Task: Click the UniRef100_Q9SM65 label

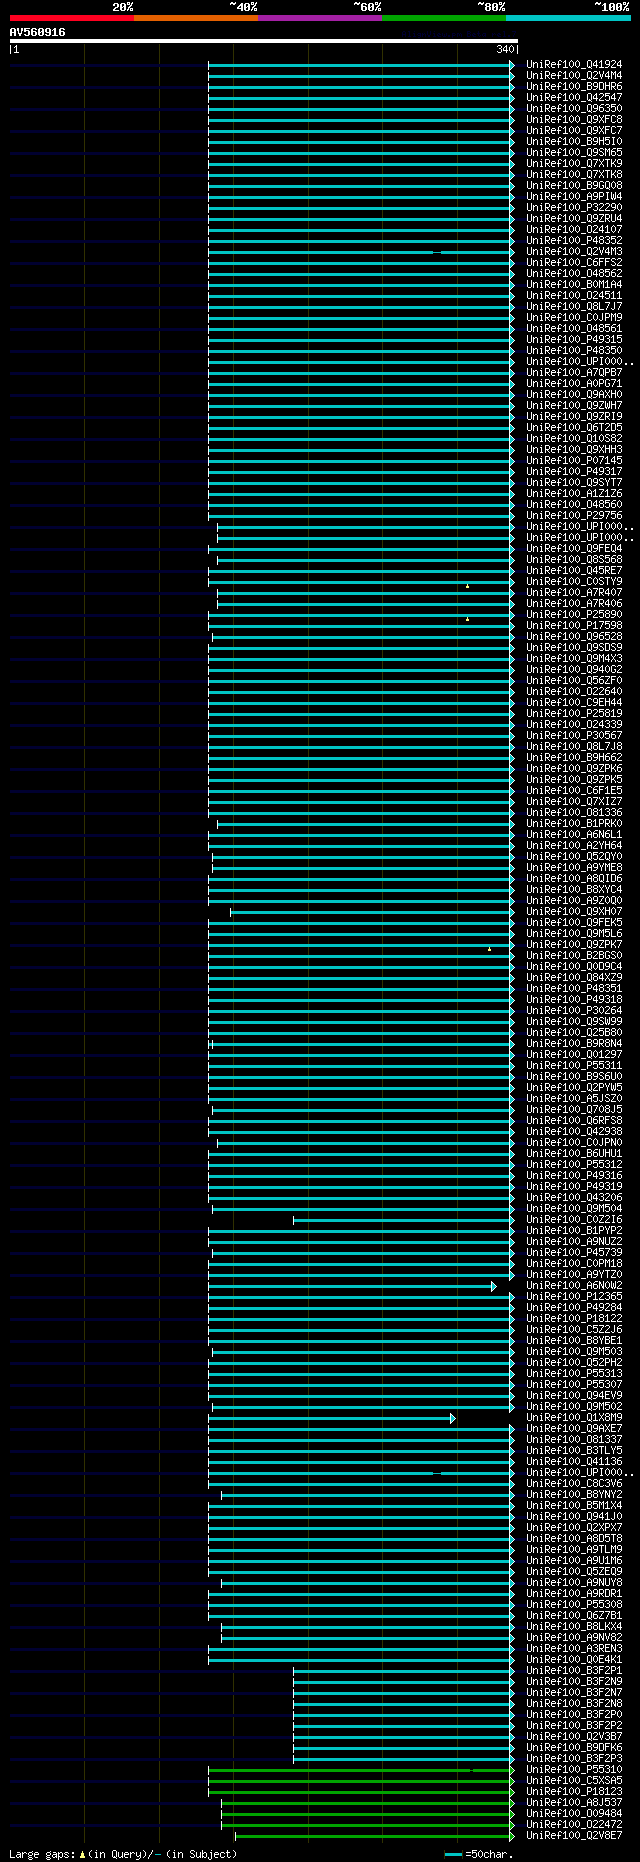Action: tap(574, 152)
